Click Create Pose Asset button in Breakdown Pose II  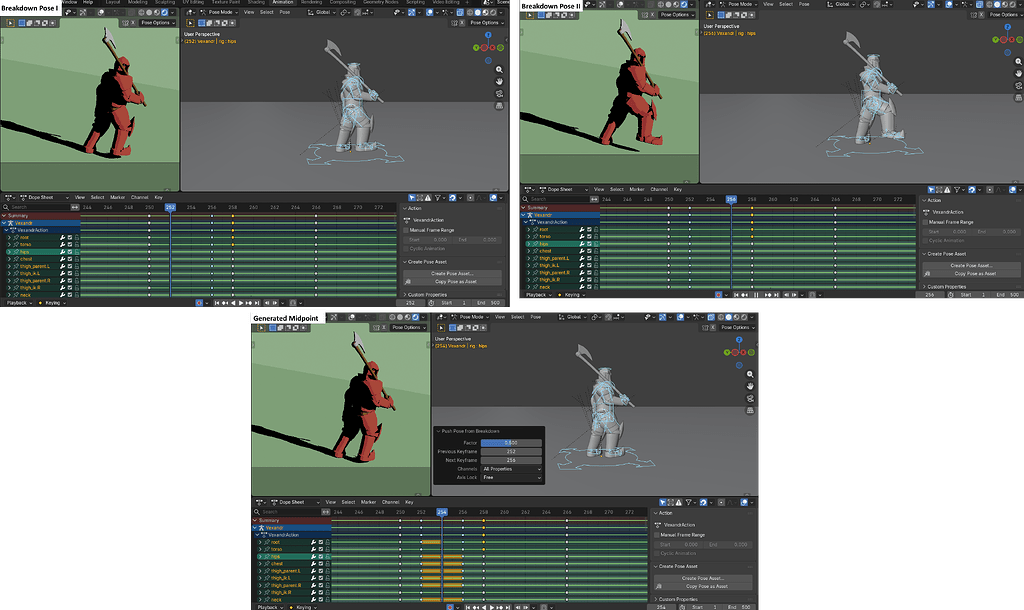point(972,266)
